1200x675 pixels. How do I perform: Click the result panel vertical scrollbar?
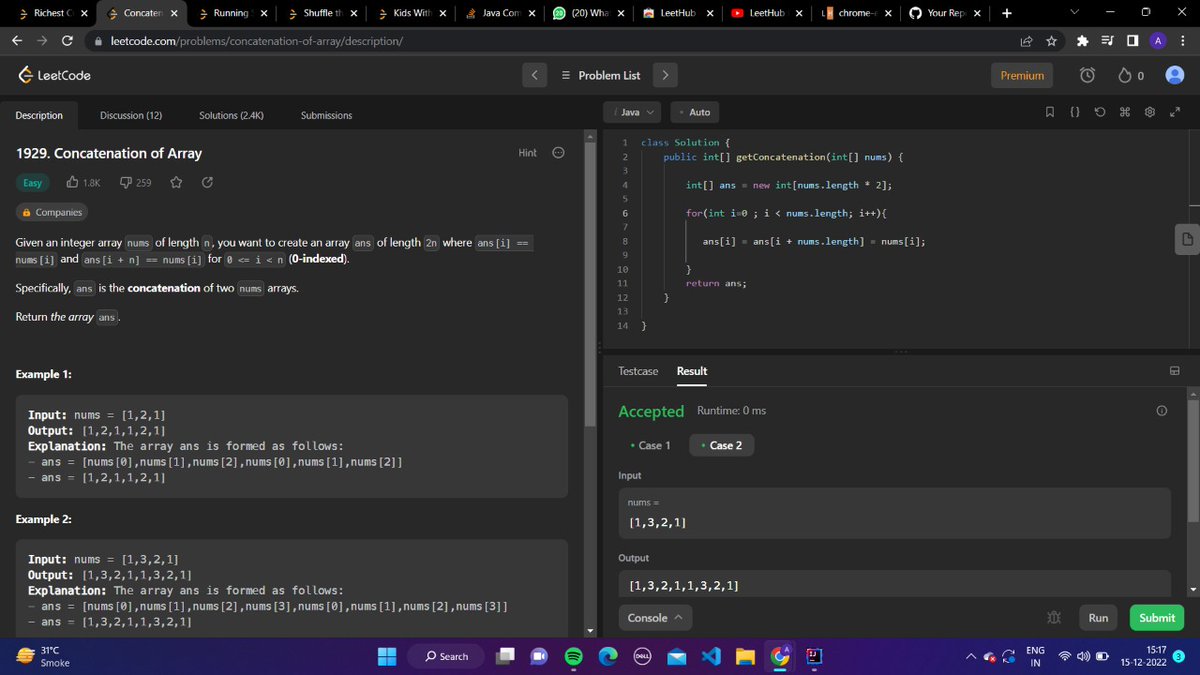tap(1192, 460)
